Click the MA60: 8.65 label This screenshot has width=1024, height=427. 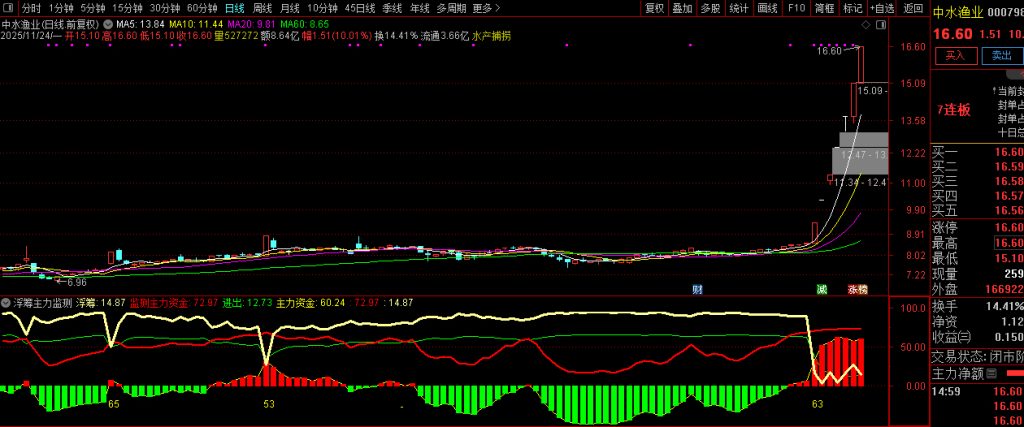[x=303, y=24]
